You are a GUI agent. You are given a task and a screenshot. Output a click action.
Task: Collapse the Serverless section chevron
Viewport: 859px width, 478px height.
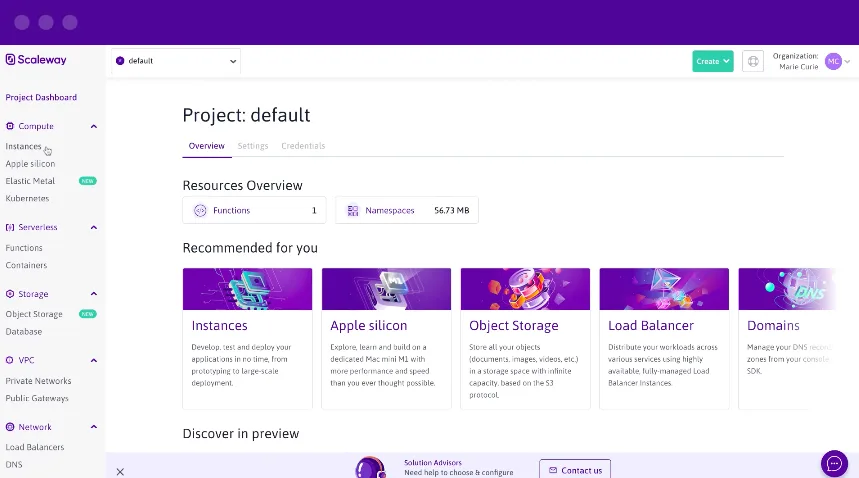[x=94, y=227]
